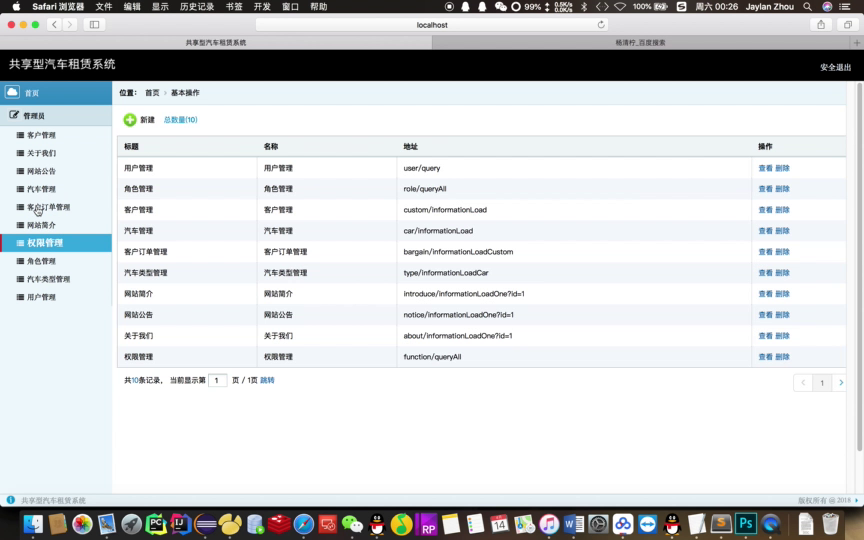The height and width of the screenshot is (540, 864).
Task: Open Finder from the Dock
Action: [x=33, y=524]
